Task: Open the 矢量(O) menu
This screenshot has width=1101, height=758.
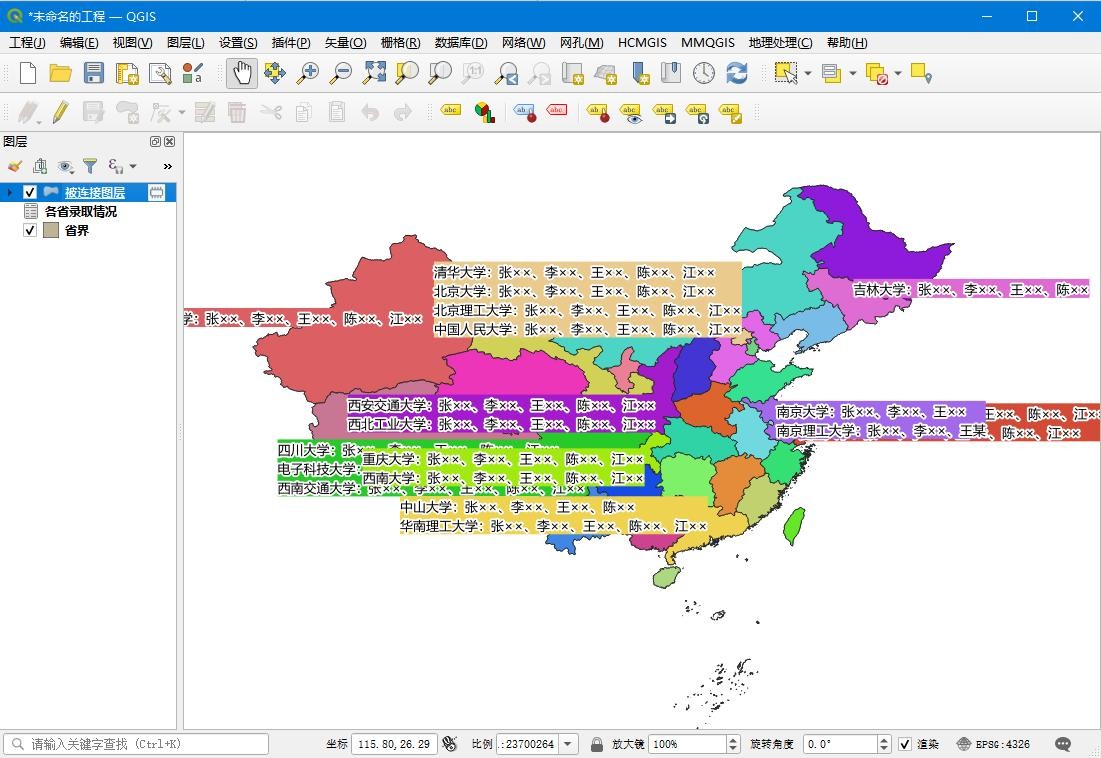Action: tap(345, 43)
